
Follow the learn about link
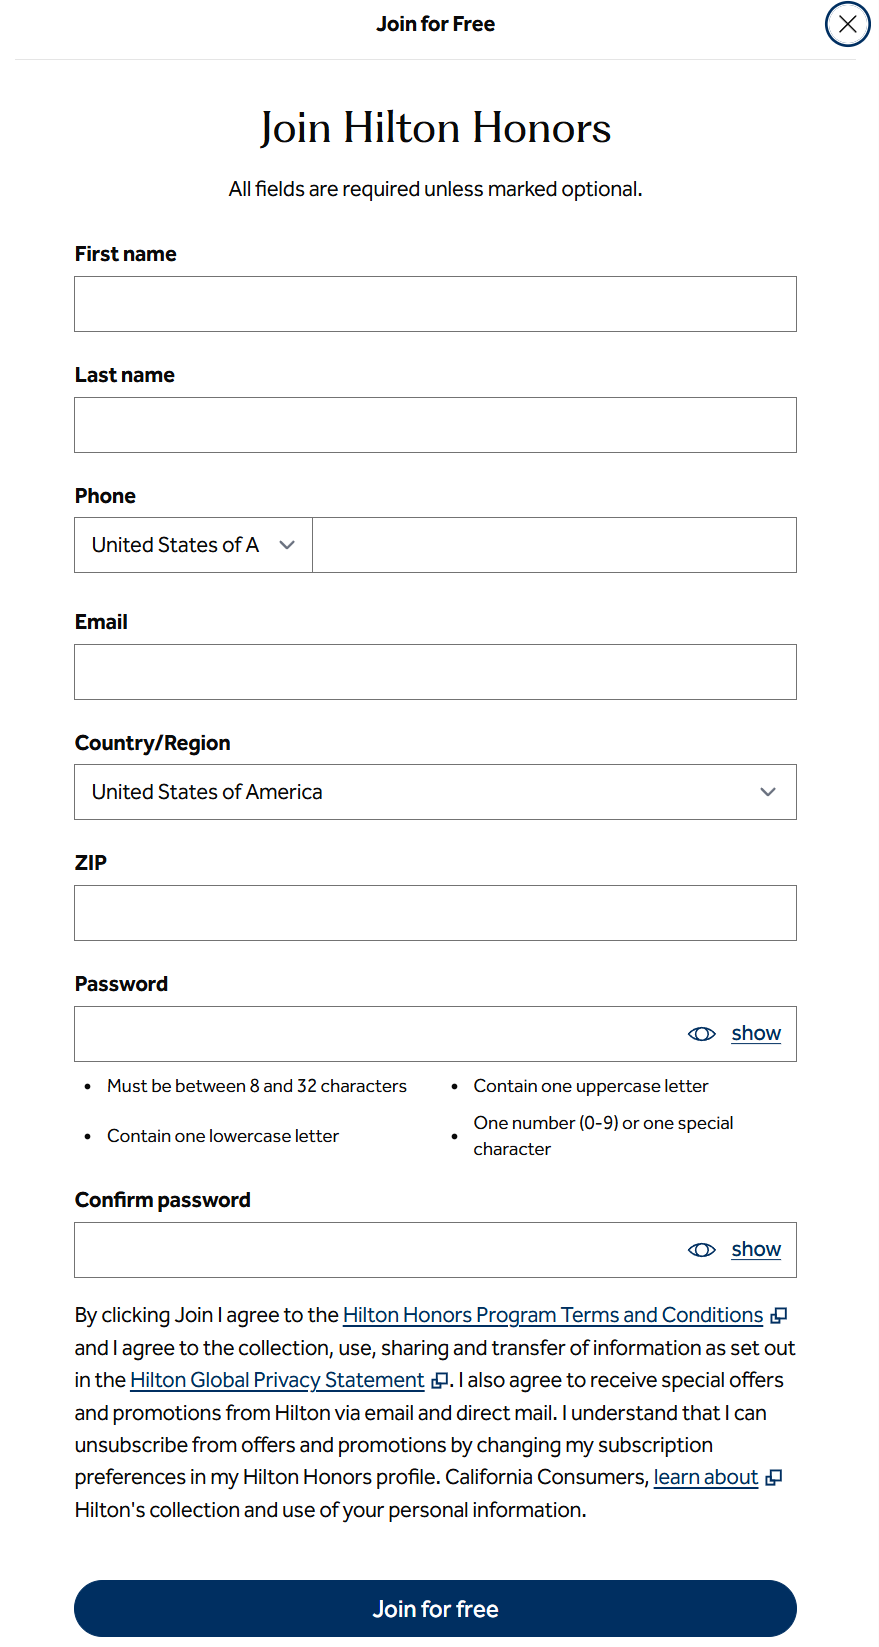pos(706,1477)
